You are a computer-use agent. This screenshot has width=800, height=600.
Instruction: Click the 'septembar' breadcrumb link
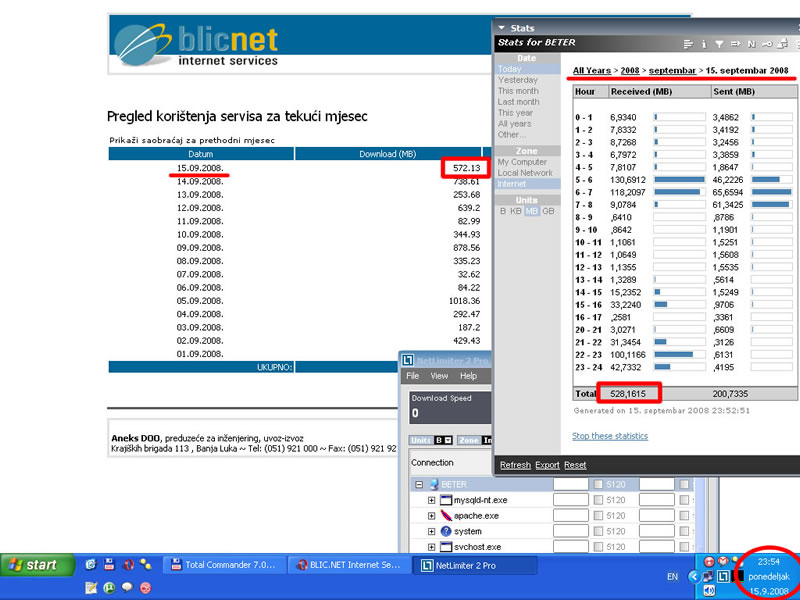click(672, 70)
